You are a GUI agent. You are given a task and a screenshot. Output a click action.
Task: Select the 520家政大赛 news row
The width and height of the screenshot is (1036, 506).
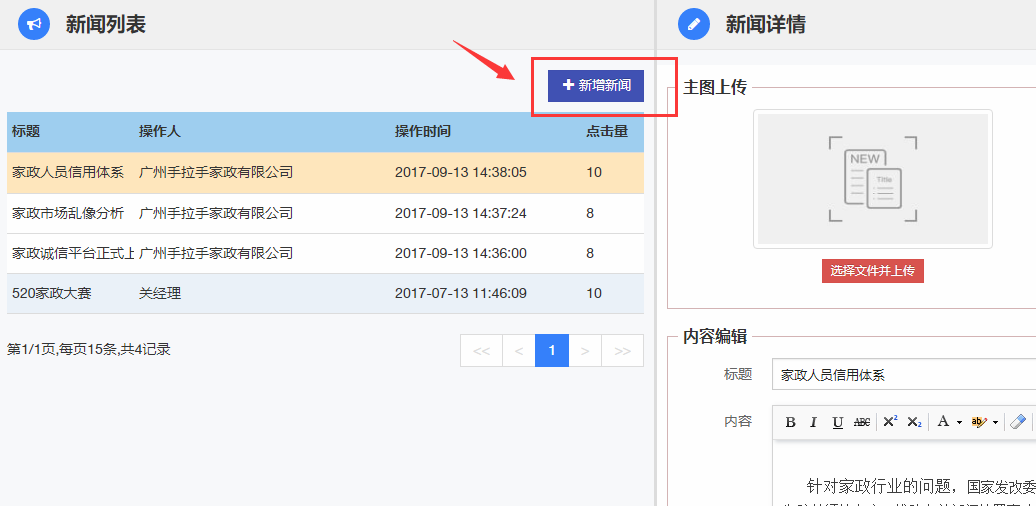tap(325, 293)
